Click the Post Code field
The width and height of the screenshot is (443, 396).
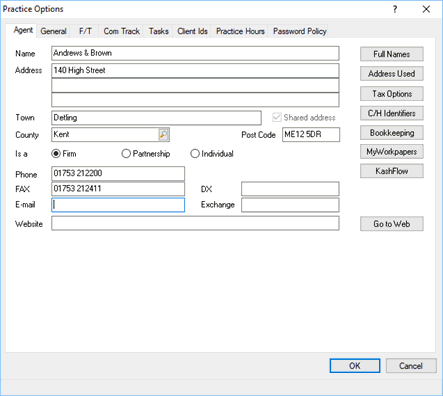pos(311,135)
